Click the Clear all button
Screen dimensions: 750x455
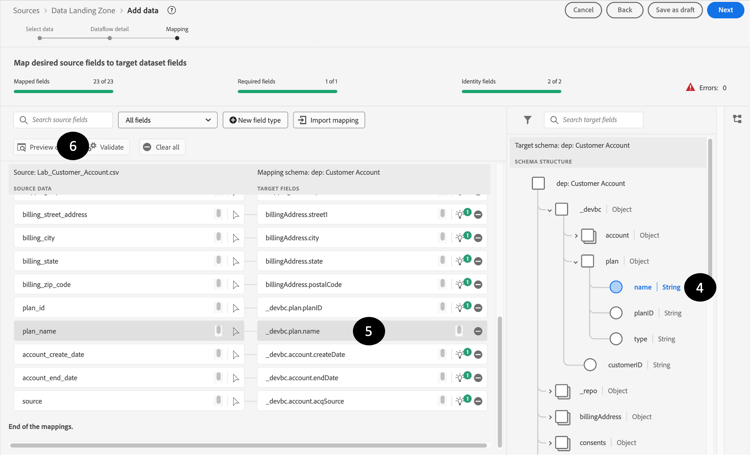click(x=163, y=147)
